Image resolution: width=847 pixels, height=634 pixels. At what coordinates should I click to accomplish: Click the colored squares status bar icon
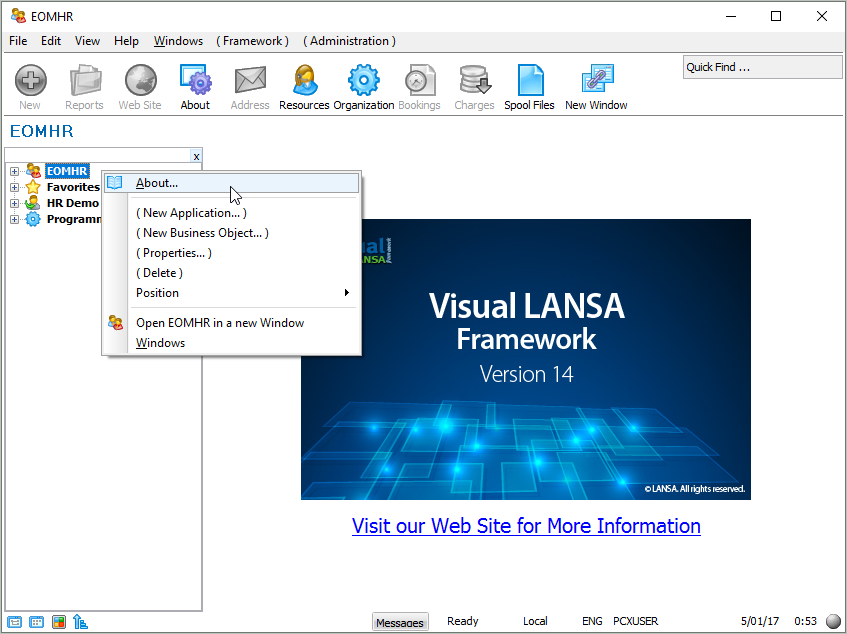(58, 622)
